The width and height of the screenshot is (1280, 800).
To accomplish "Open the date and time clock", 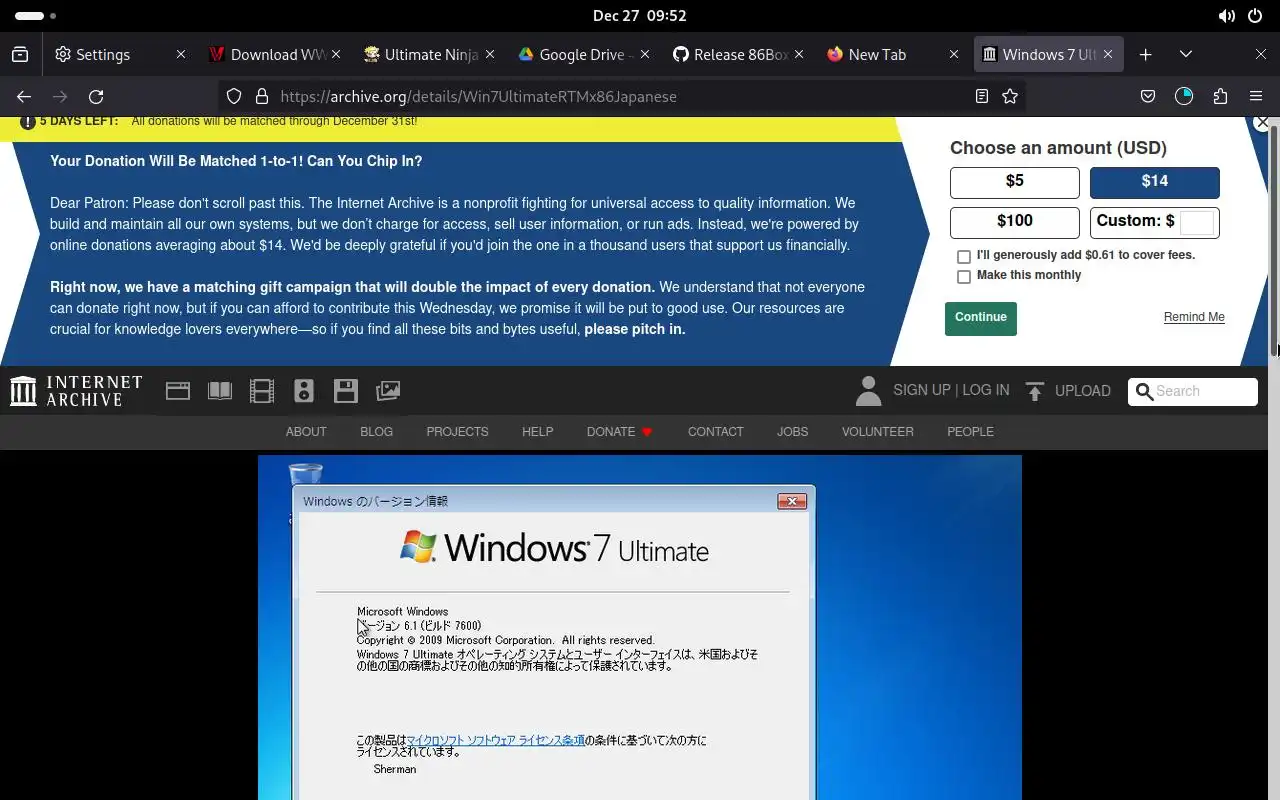I will coord(639,16).
